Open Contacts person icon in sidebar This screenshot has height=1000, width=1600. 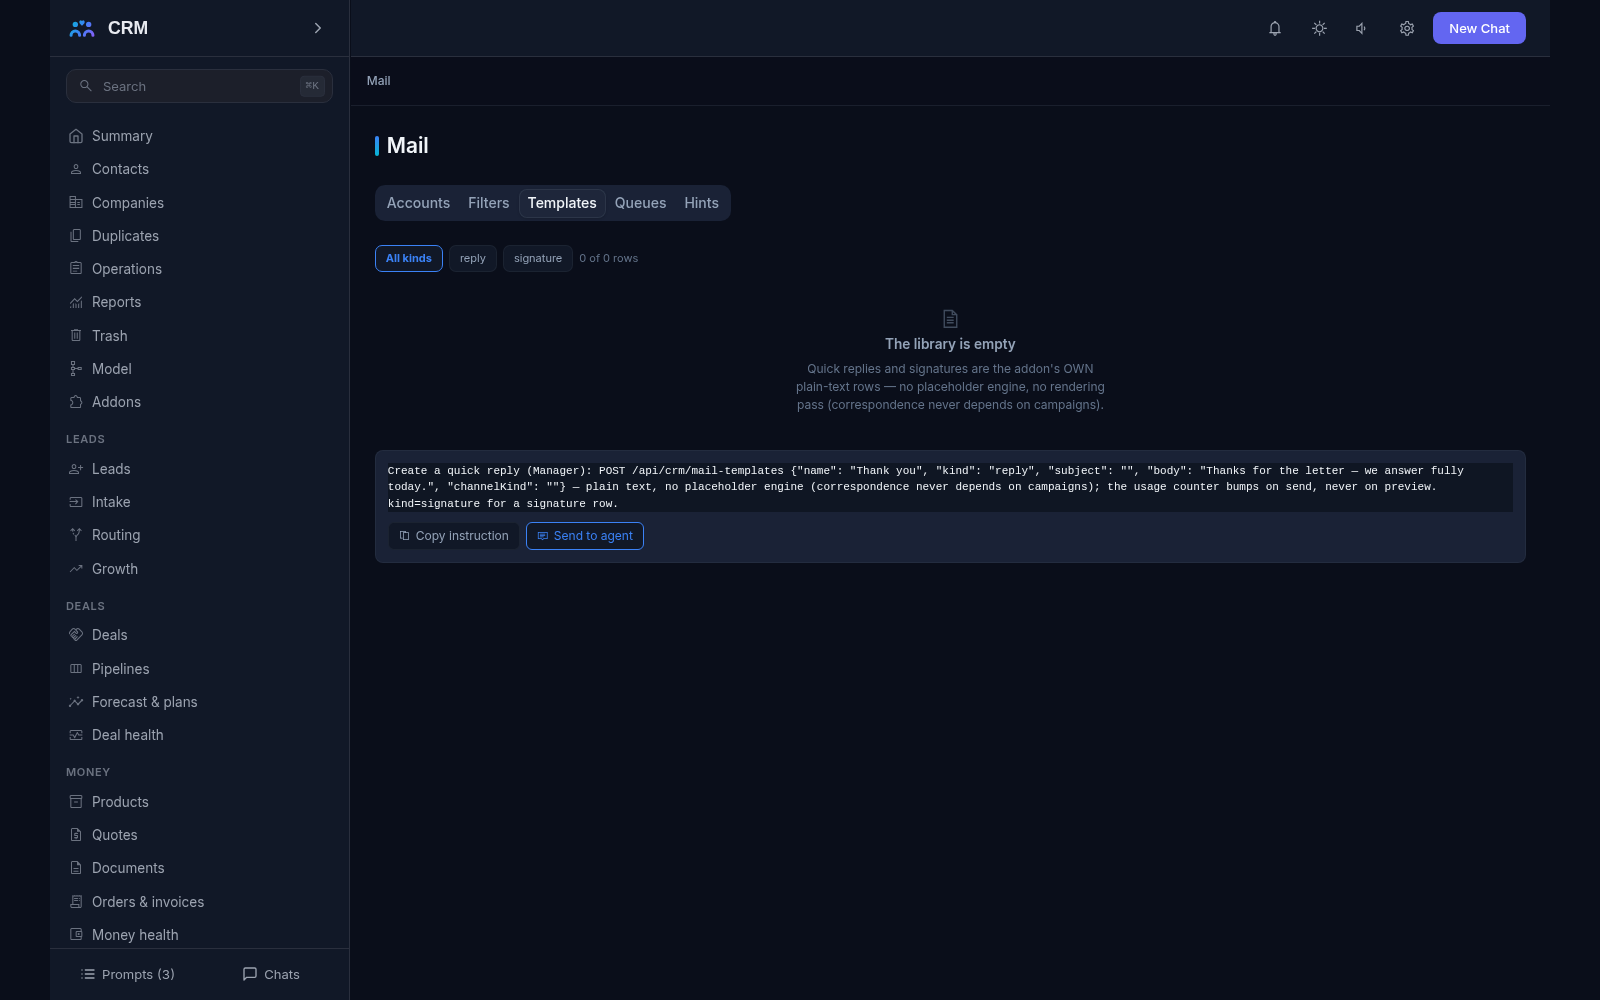click(x=76, y=169)
